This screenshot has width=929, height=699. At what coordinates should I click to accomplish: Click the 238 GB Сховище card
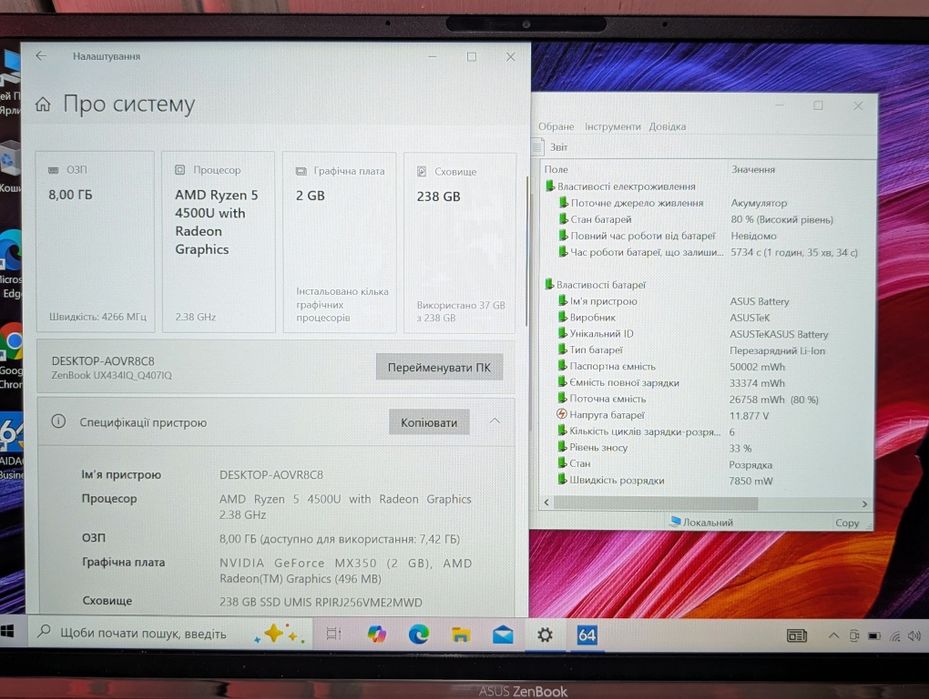(x=460, y=243)
